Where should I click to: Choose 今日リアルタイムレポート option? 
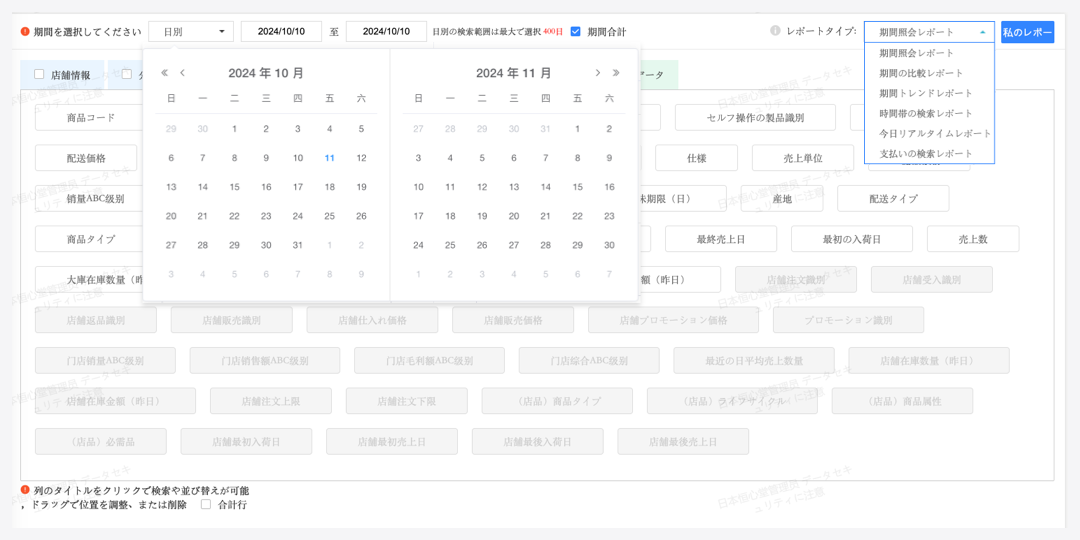(935, 133)
